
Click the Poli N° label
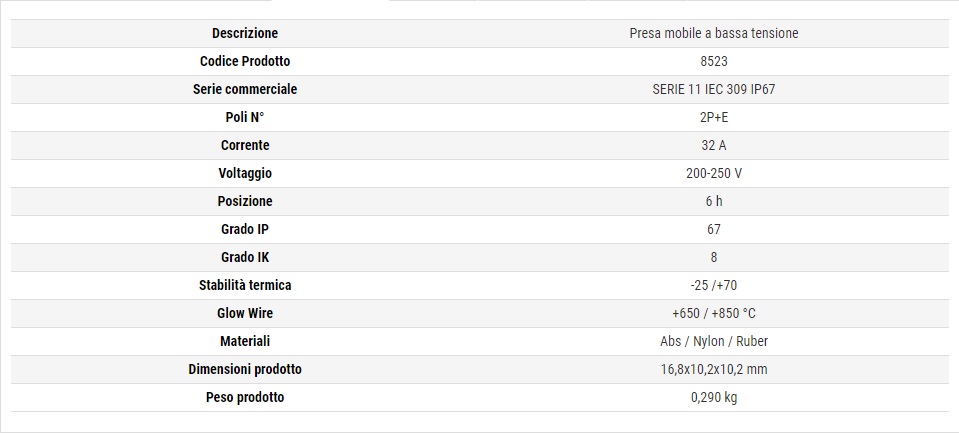[245, 117]
